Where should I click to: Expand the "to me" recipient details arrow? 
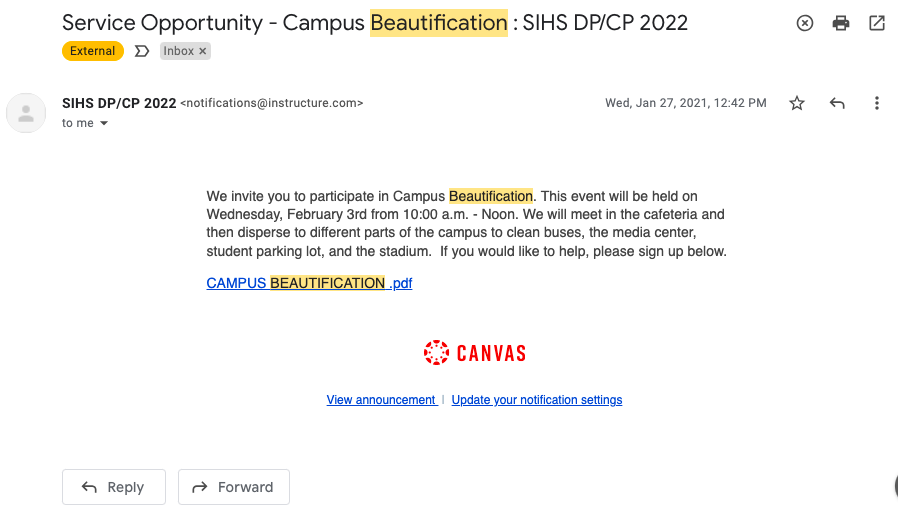[x=104, y=124]
